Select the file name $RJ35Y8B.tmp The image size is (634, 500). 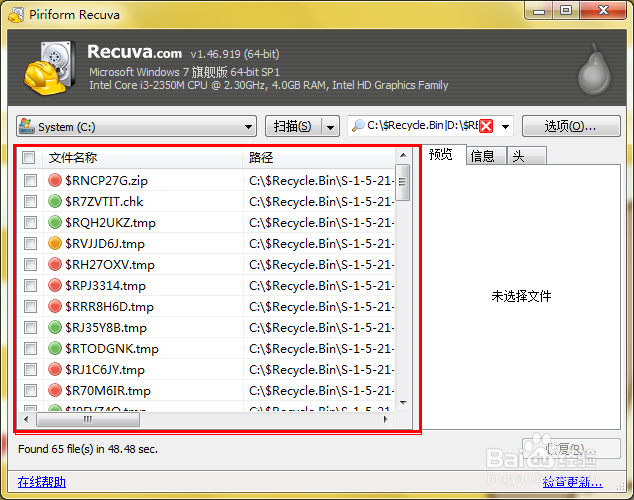tap(106, 327)
